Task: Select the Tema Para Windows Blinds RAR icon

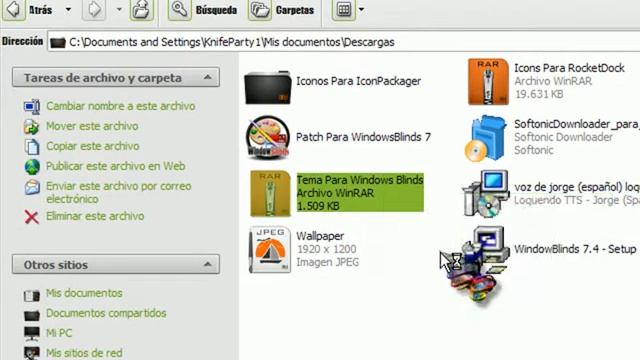Action: 270,193
